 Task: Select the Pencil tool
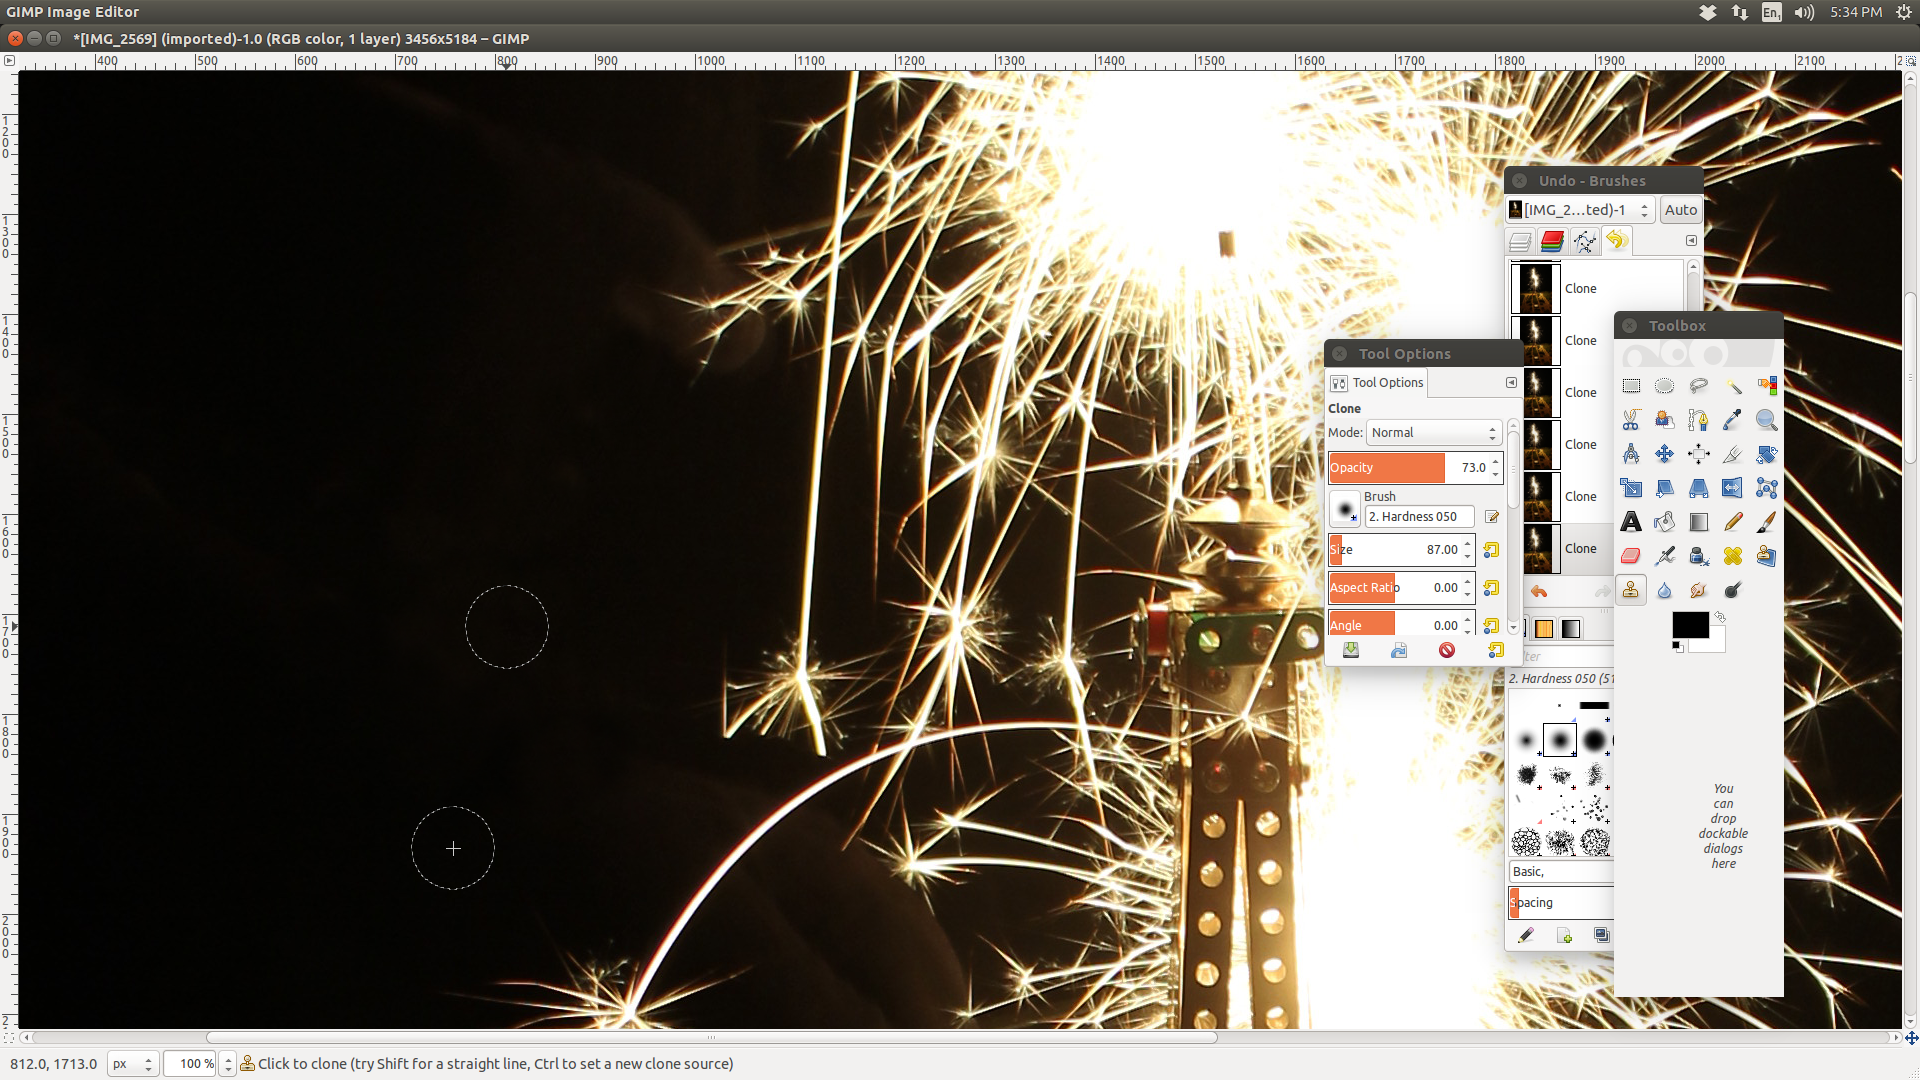[1733, 522]
